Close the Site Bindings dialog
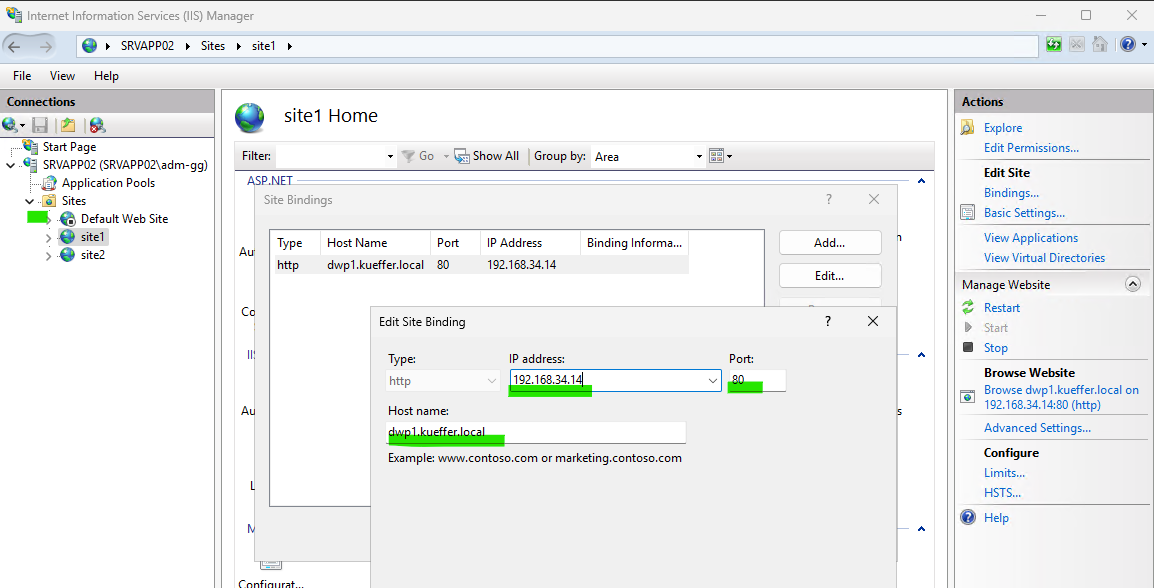 pos(874,199)
